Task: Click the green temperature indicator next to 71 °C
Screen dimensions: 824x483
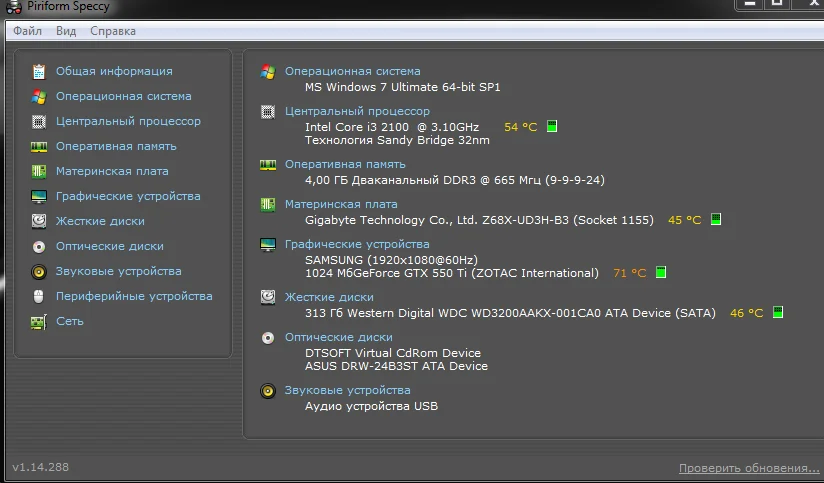Action: pyautogui.click(x=661, y=272)
